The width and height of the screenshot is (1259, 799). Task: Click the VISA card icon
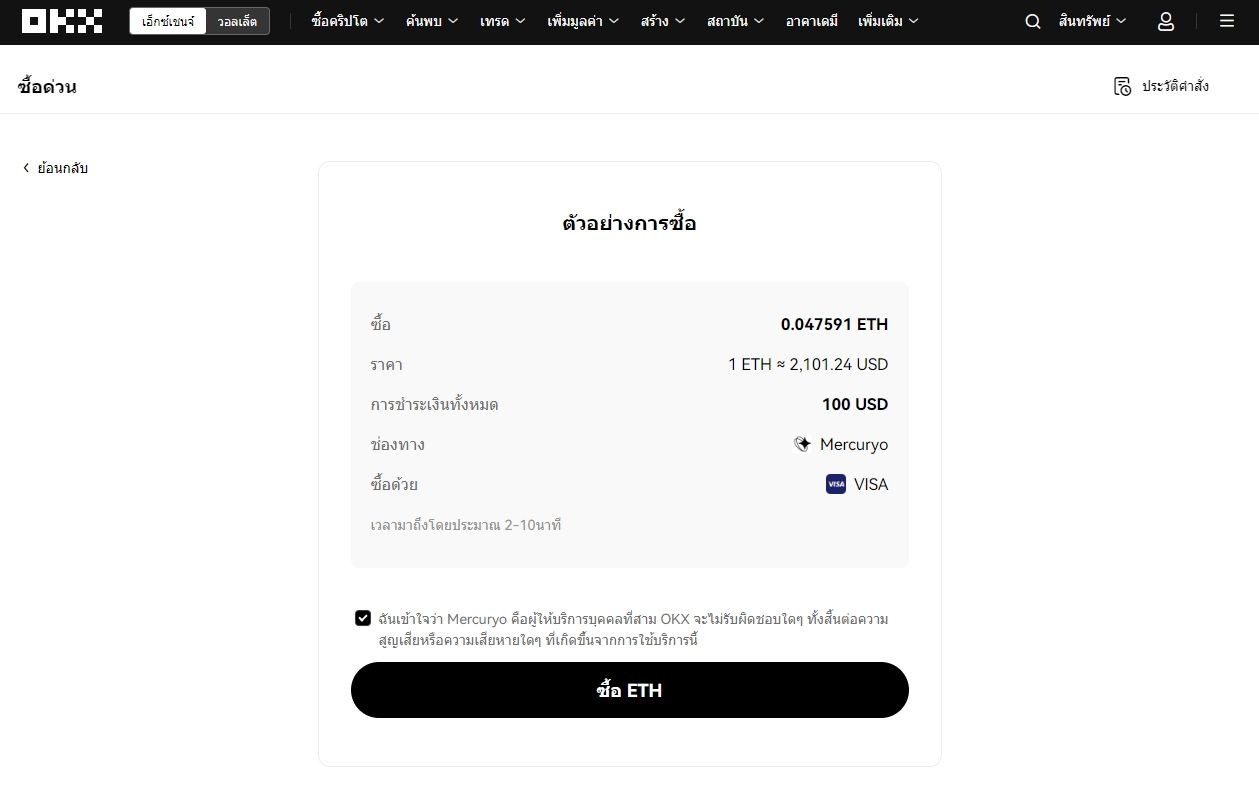point(836,484)
